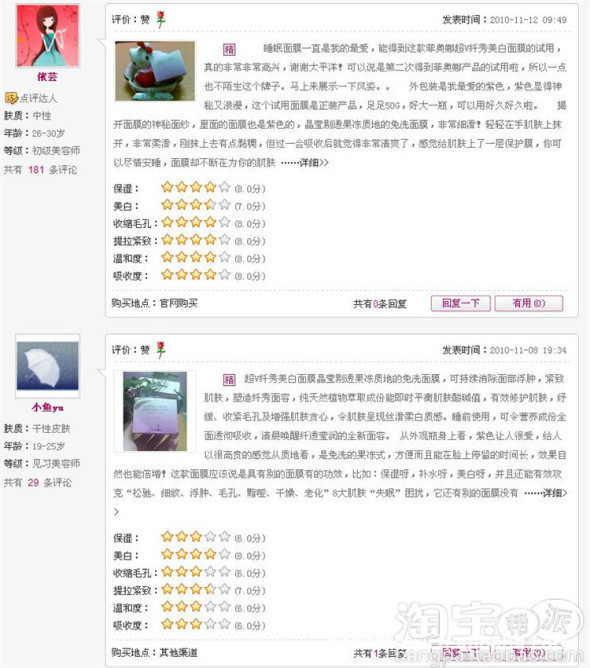Click the 美白 star rating in second review
The height and width of the screenshot is (668, 590).
coord(196,554)
